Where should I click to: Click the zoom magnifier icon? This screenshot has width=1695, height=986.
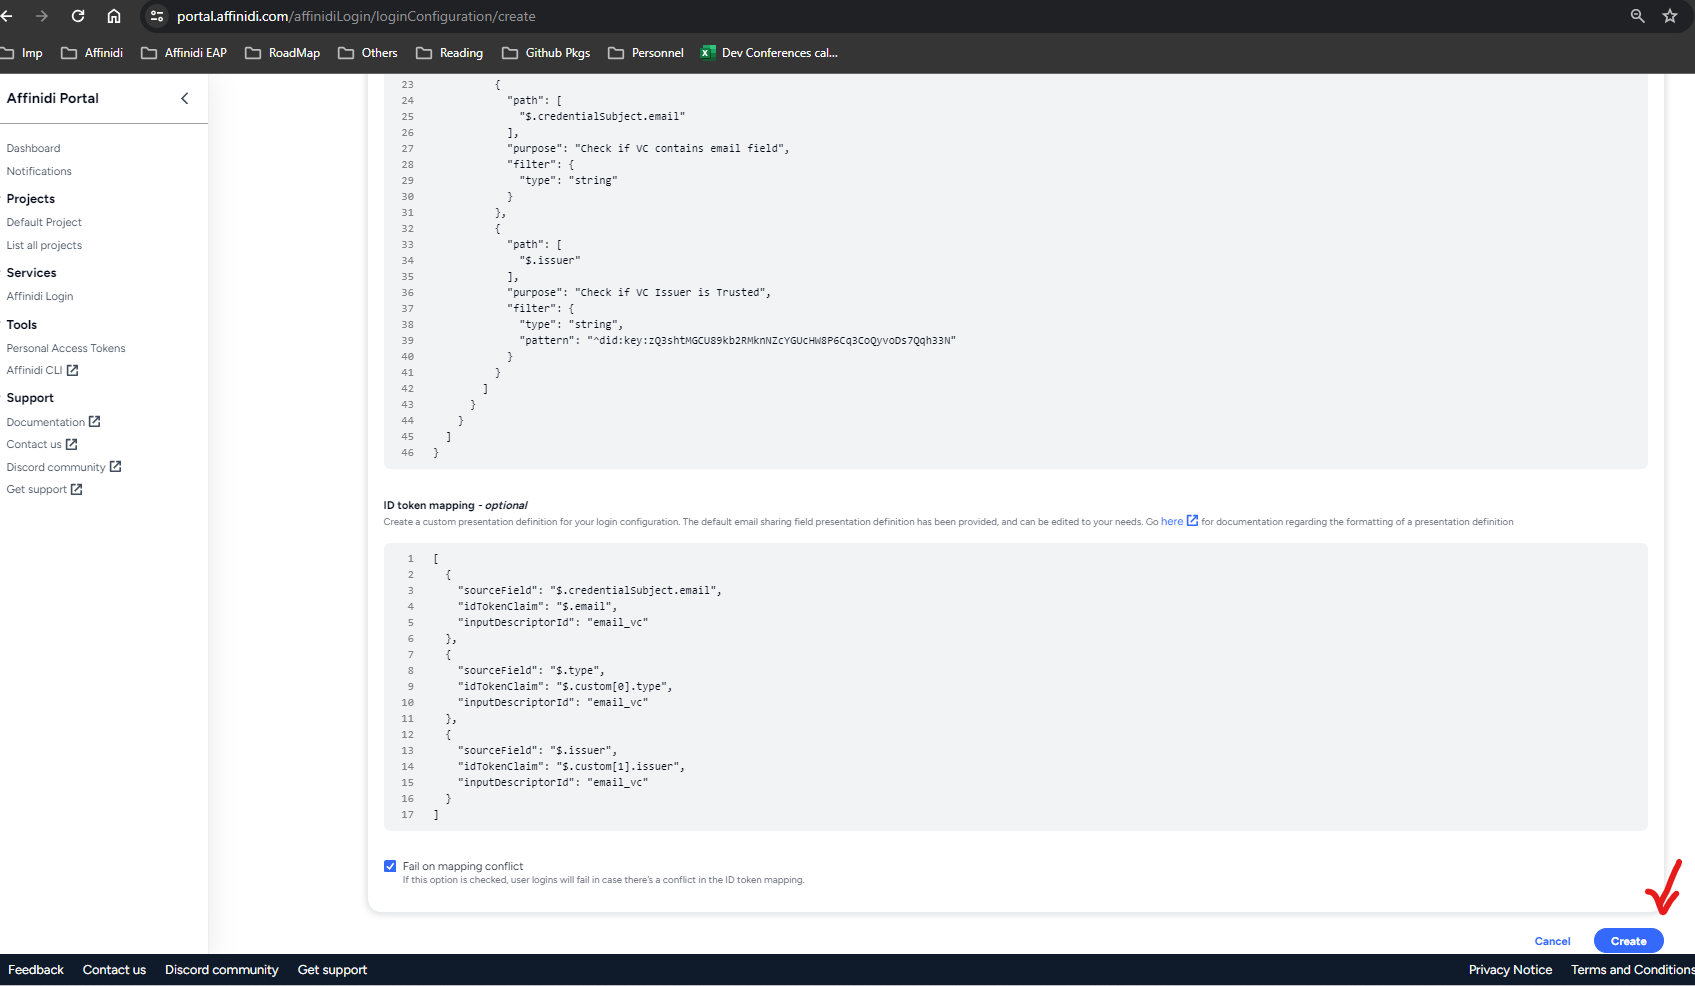[x=1637, y=16]
